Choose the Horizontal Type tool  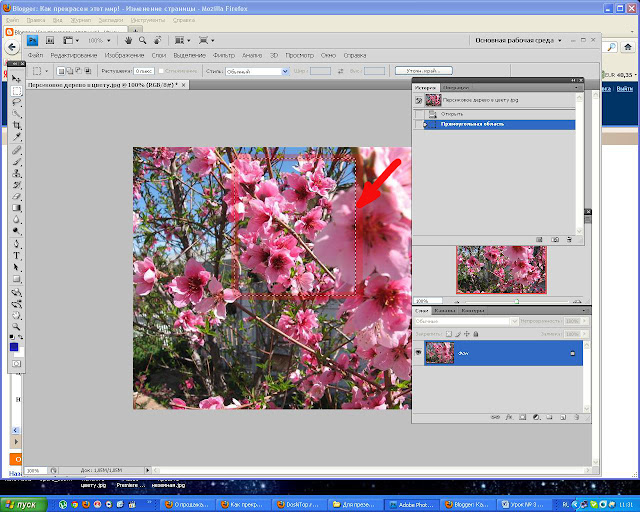click(16, 255)
